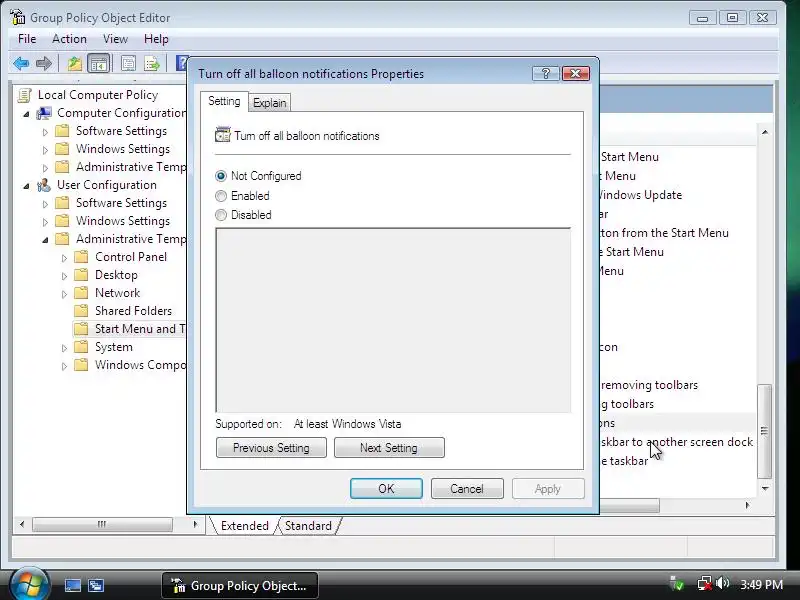Viewport: 800px width, 600px height.
Task: Click the System folder icon in tree
Action: point(81,347)
